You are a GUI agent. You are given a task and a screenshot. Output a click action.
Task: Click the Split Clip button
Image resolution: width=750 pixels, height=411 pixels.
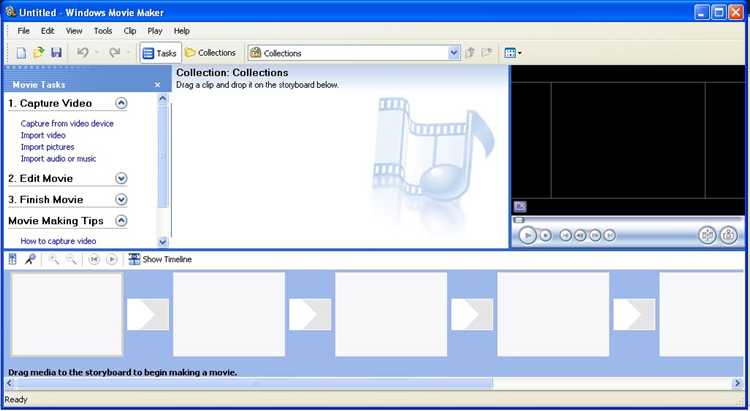click(x=707, y=235)
